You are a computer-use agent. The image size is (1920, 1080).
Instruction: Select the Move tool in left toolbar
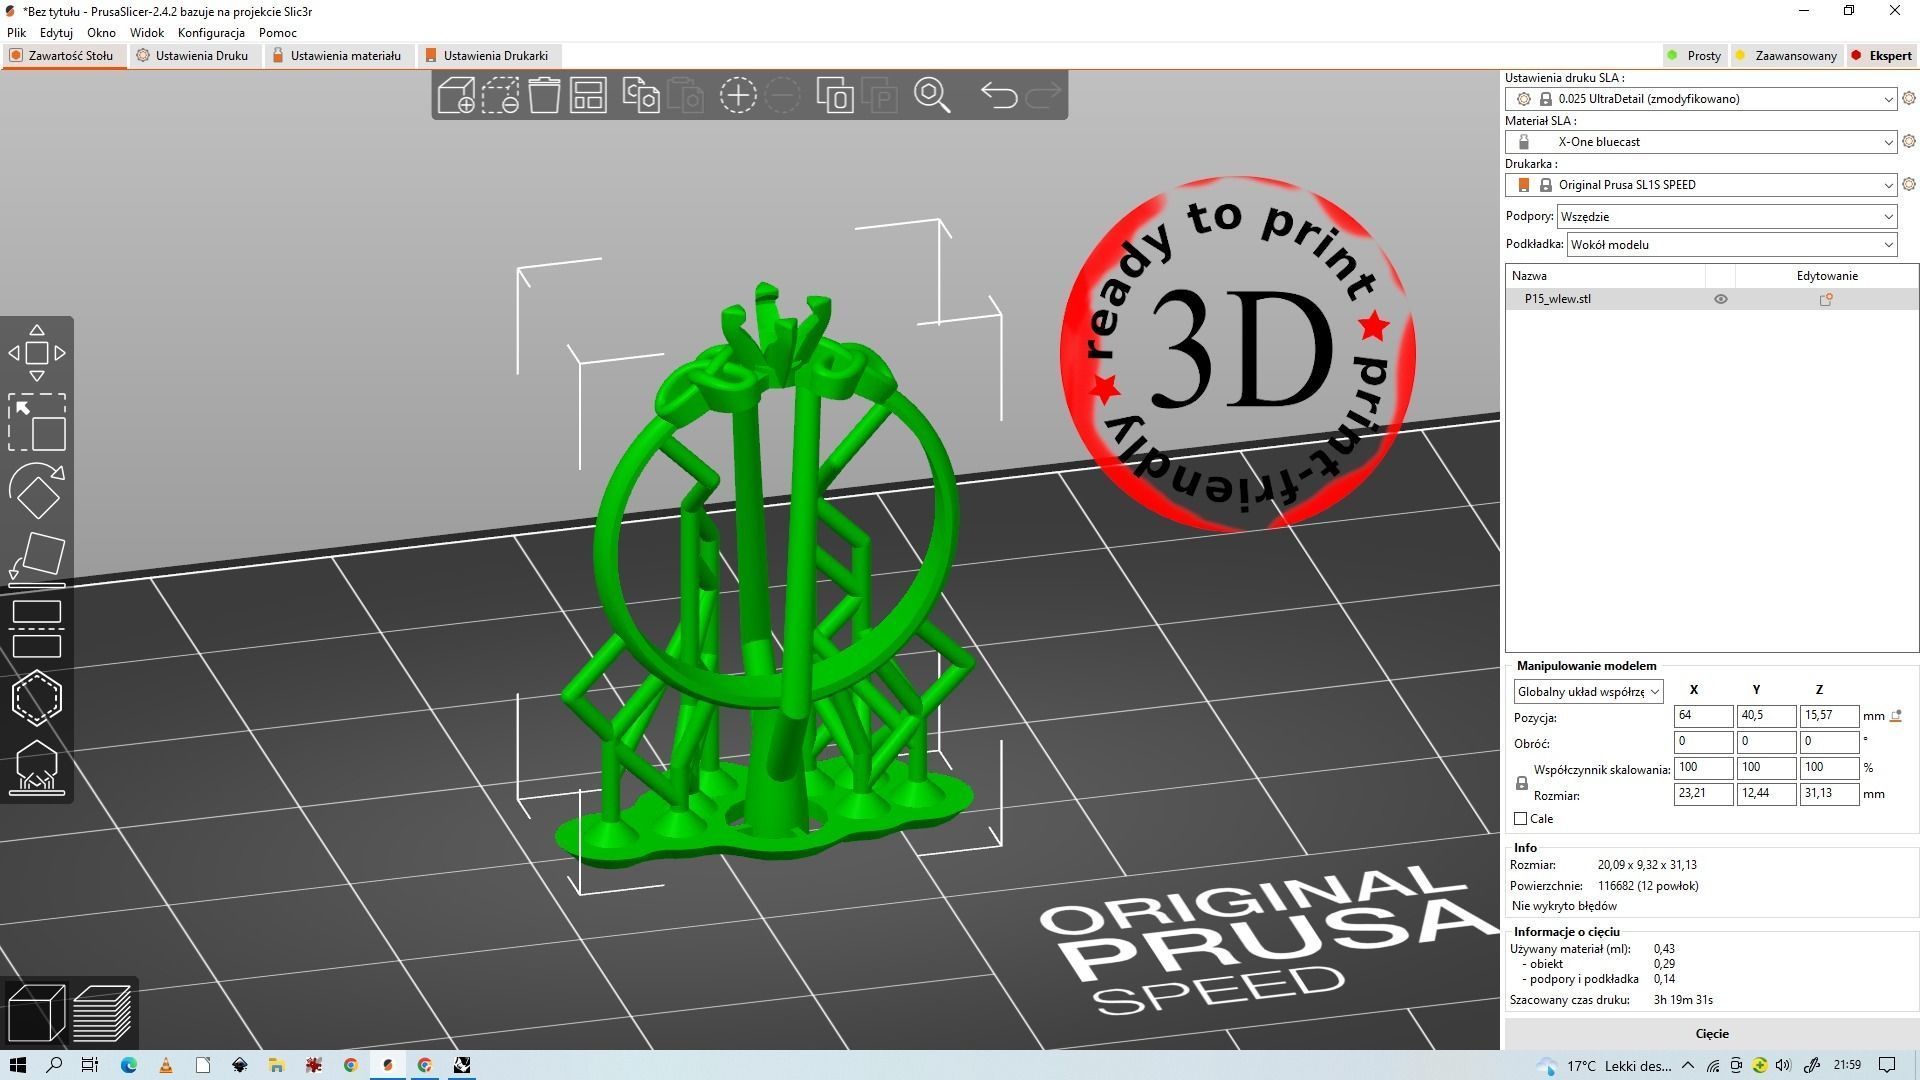pyautogui.click(x=37, y=353)
